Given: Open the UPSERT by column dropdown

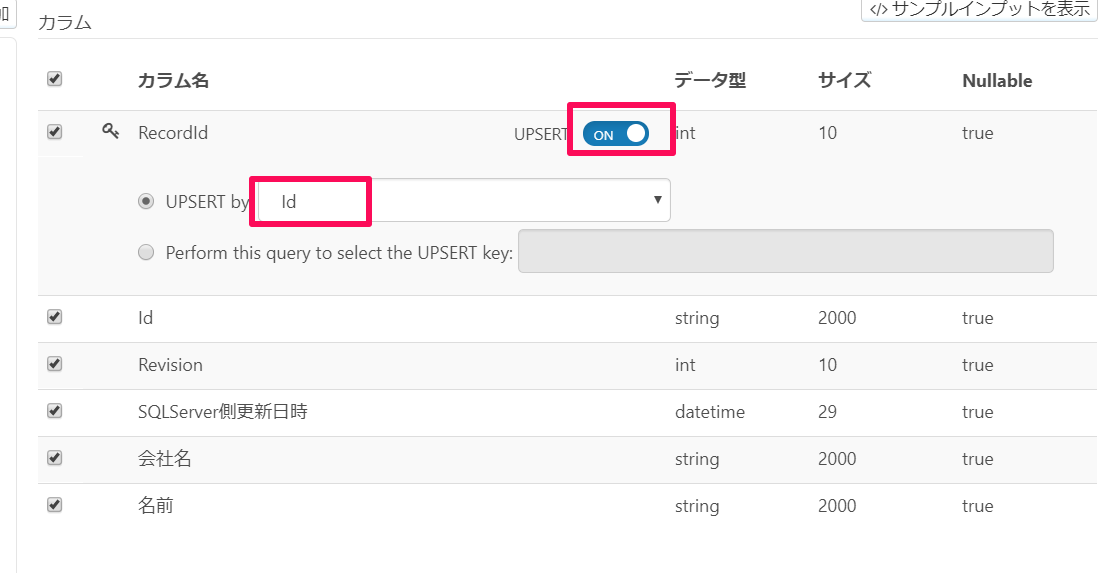Looking at the screenshot, I should click(x=463, y=201).
